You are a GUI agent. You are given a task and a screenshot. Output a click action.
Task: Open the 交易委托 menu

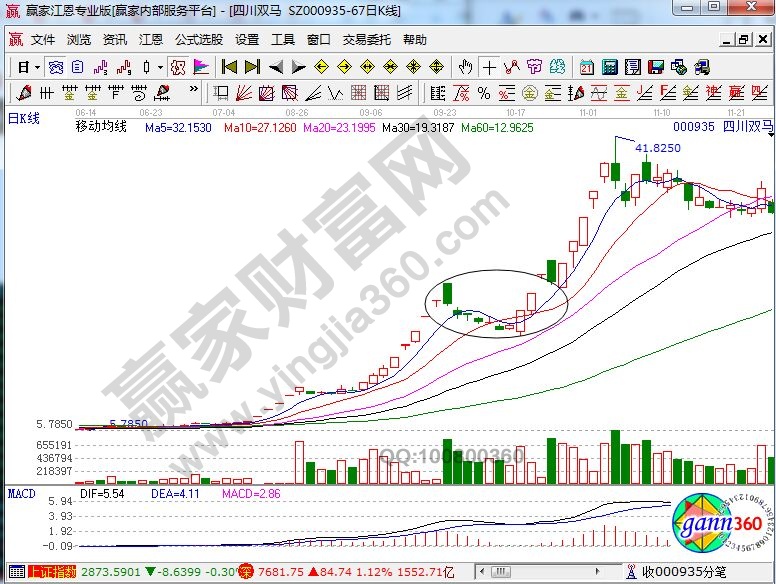pyautogui.click(x=364, y=40)
